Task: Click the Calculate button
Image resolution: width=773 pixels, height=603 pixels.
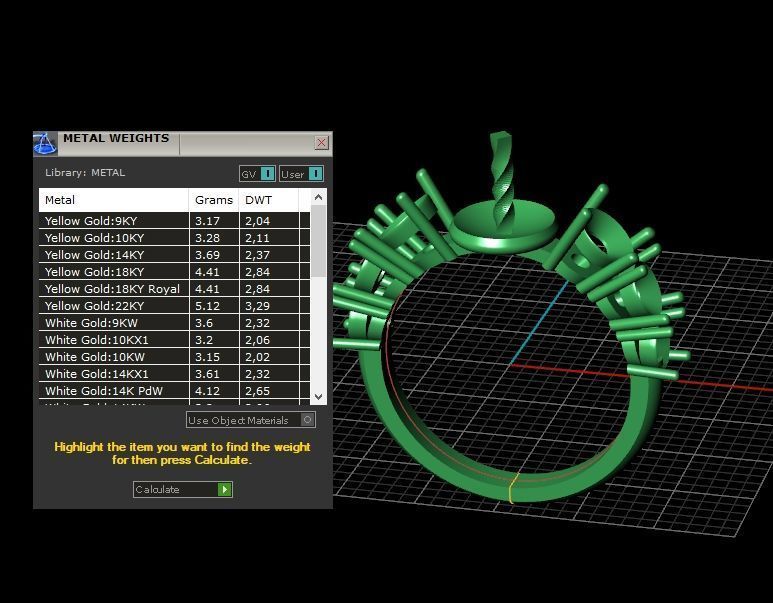Action: [x=182, y=490]
